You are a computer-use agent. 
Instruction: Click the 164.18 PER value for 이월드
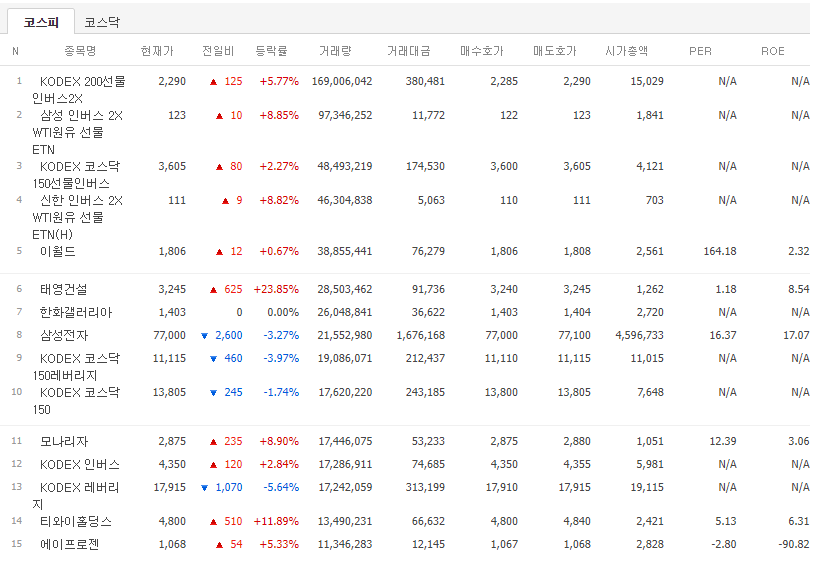click(x=720, y=251)
